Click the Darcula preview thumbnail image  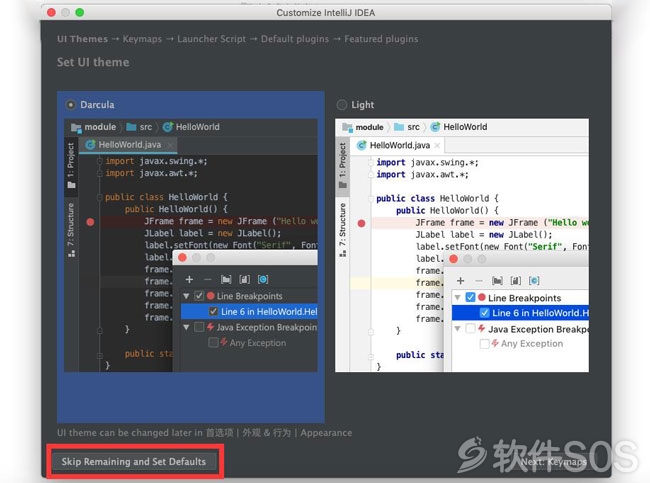pyautogui.click(x=191, y=245)
